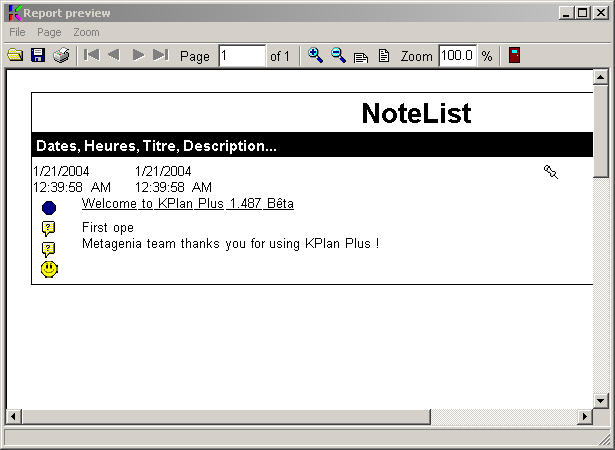This screenshot has width=615, height=450.
Task: Zoom in with the plus magnifier icon
Action: (x=315, y=55)
